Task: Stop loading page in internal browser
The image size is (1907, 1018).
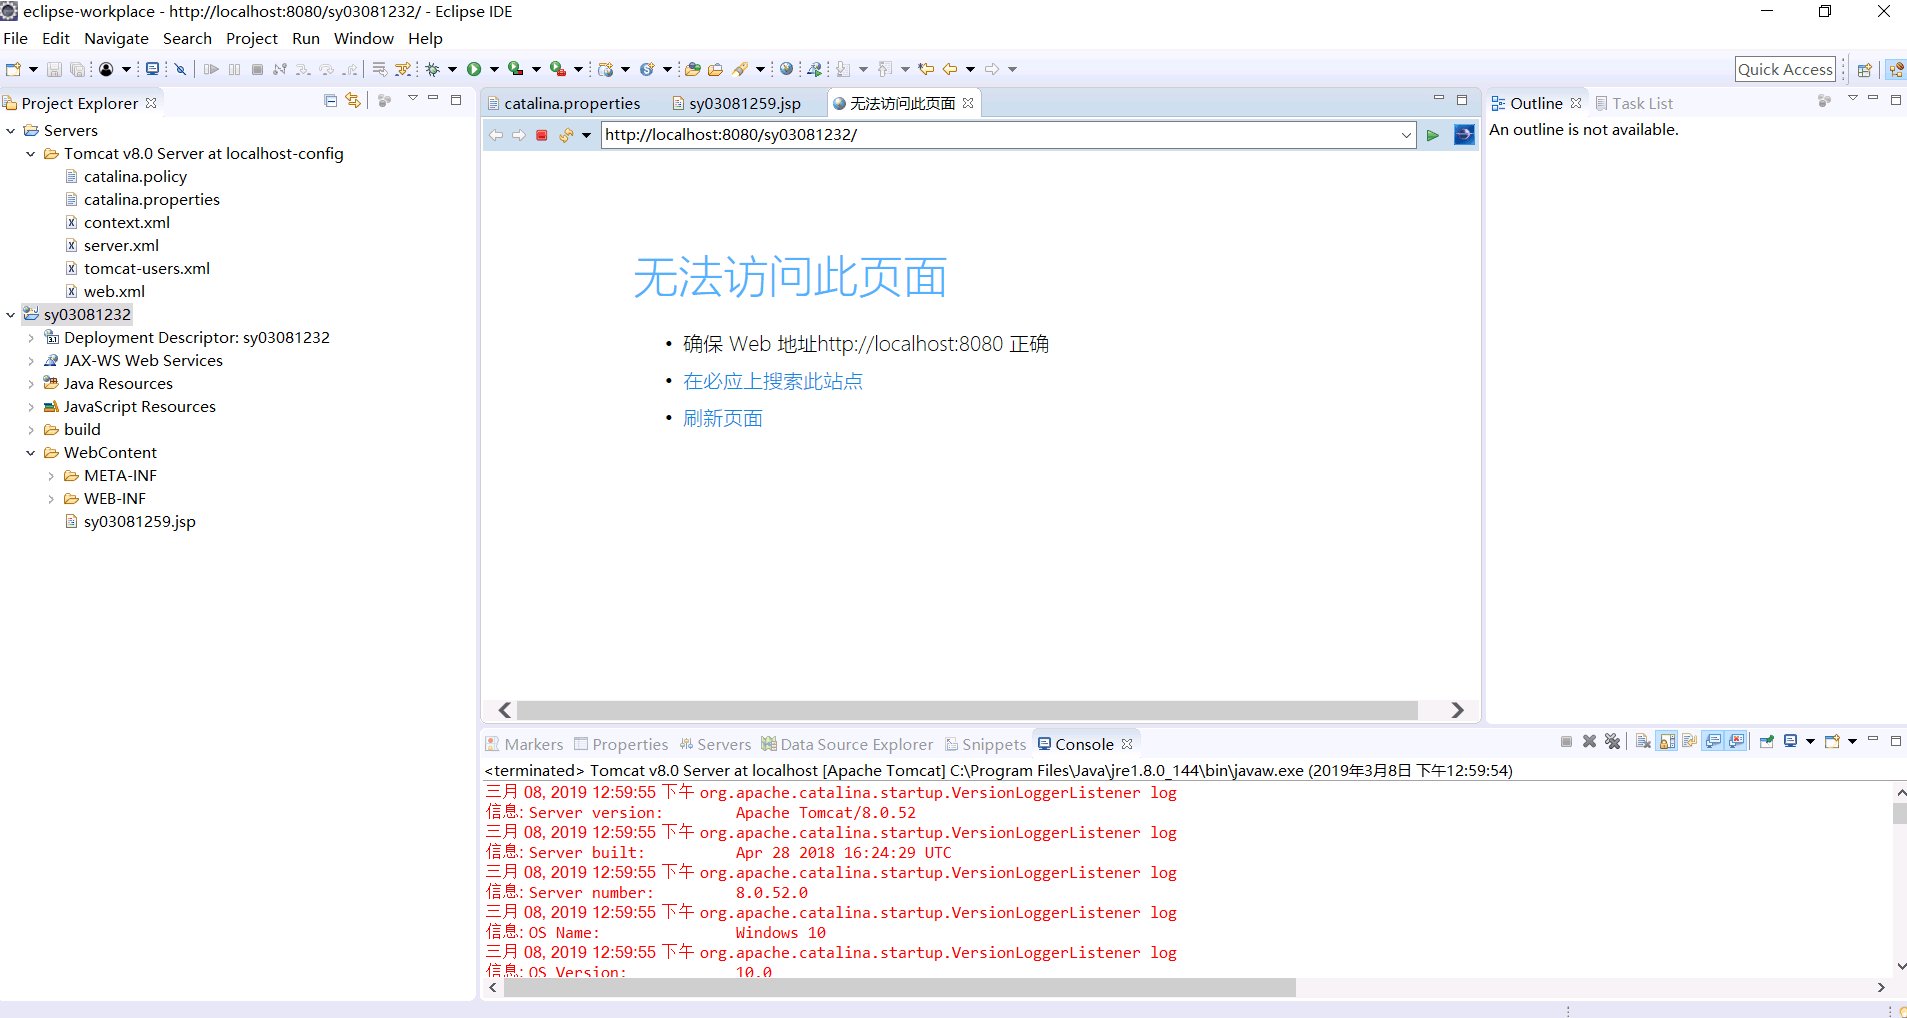Action: pyautogui.click(x=542, y=135)
